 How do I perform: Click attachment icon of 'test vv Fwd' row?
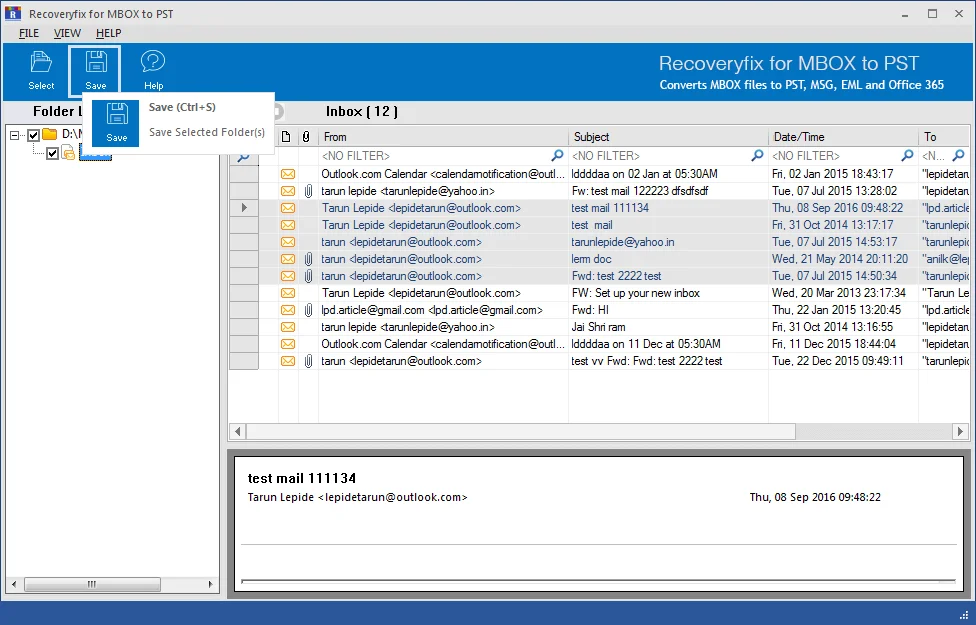[x=308, y=361]
